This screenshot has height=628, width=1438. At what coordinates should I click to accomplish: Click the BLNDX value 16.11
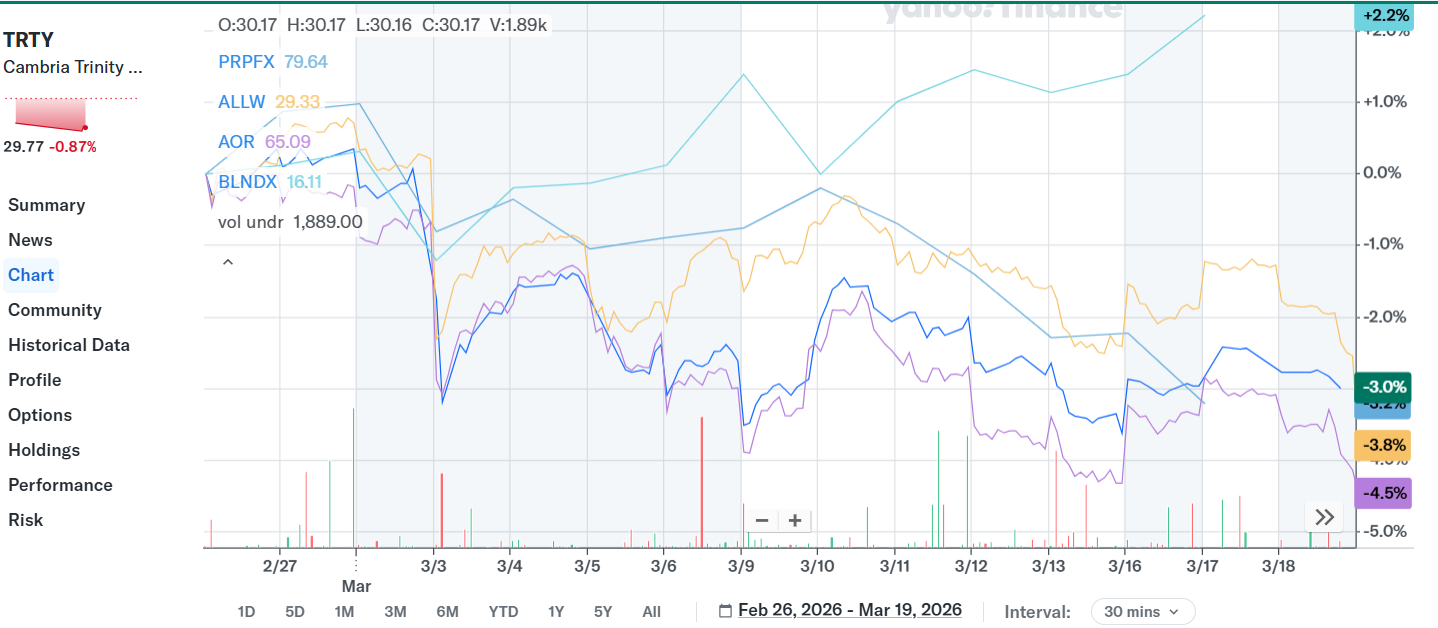[304, 182]
